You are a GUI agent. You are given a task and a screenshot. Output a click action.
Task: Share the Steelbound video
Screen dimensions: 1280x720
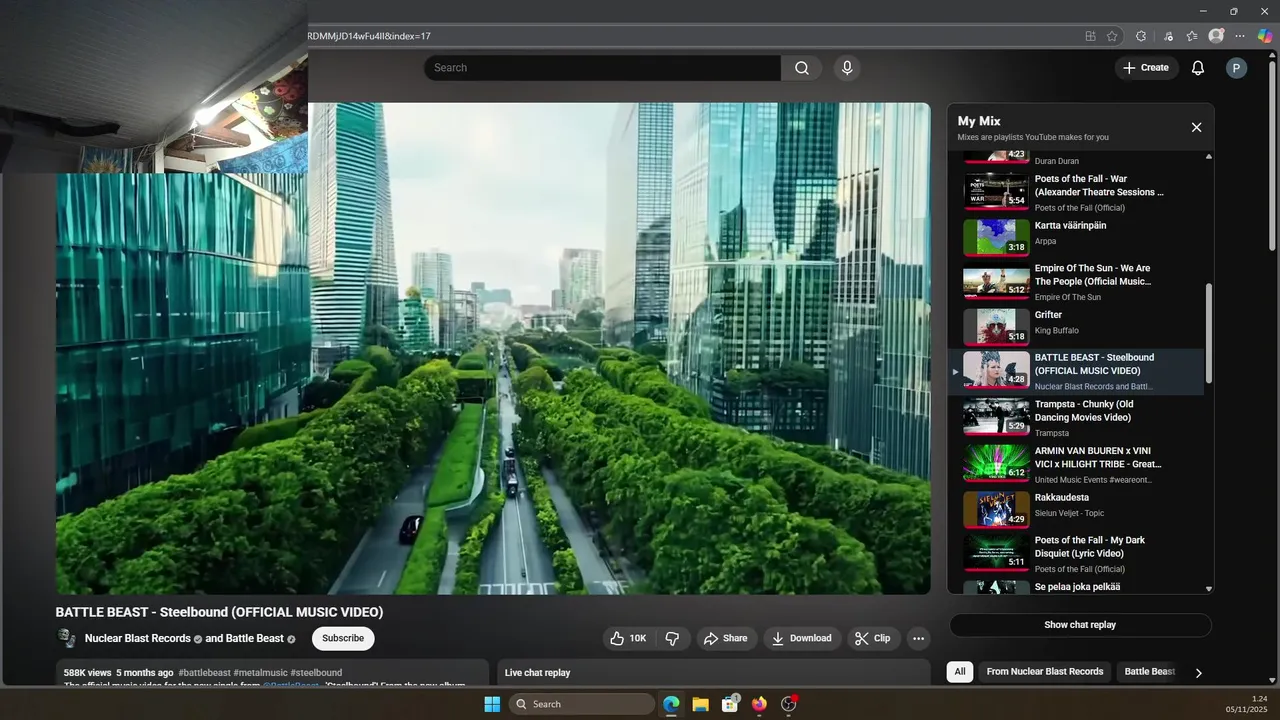(x=725, y=638)
